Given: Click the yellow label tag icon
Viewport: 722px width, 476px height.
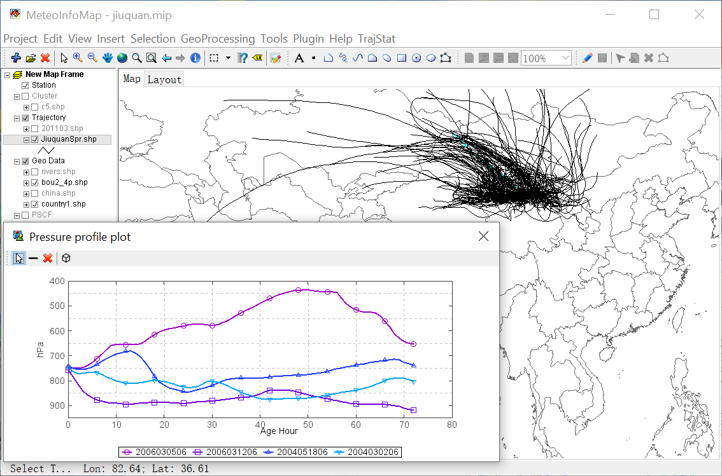Looking at the screenshot, I should coord(257,58).
